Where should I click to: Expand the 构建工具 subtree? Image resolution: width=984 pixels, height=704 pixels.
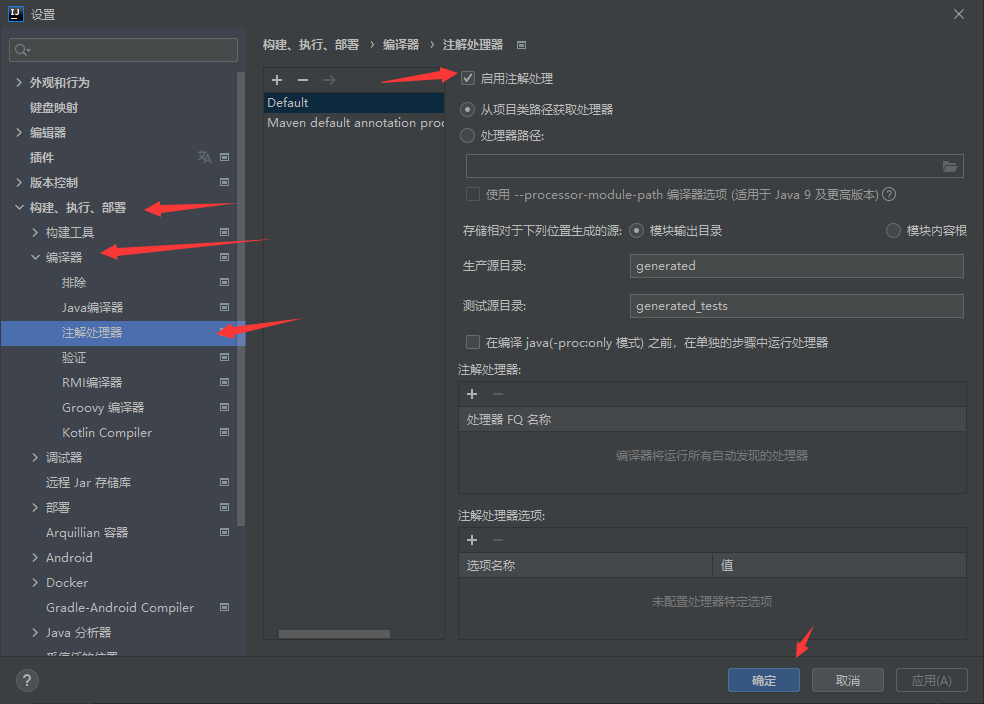coord(35,232)
